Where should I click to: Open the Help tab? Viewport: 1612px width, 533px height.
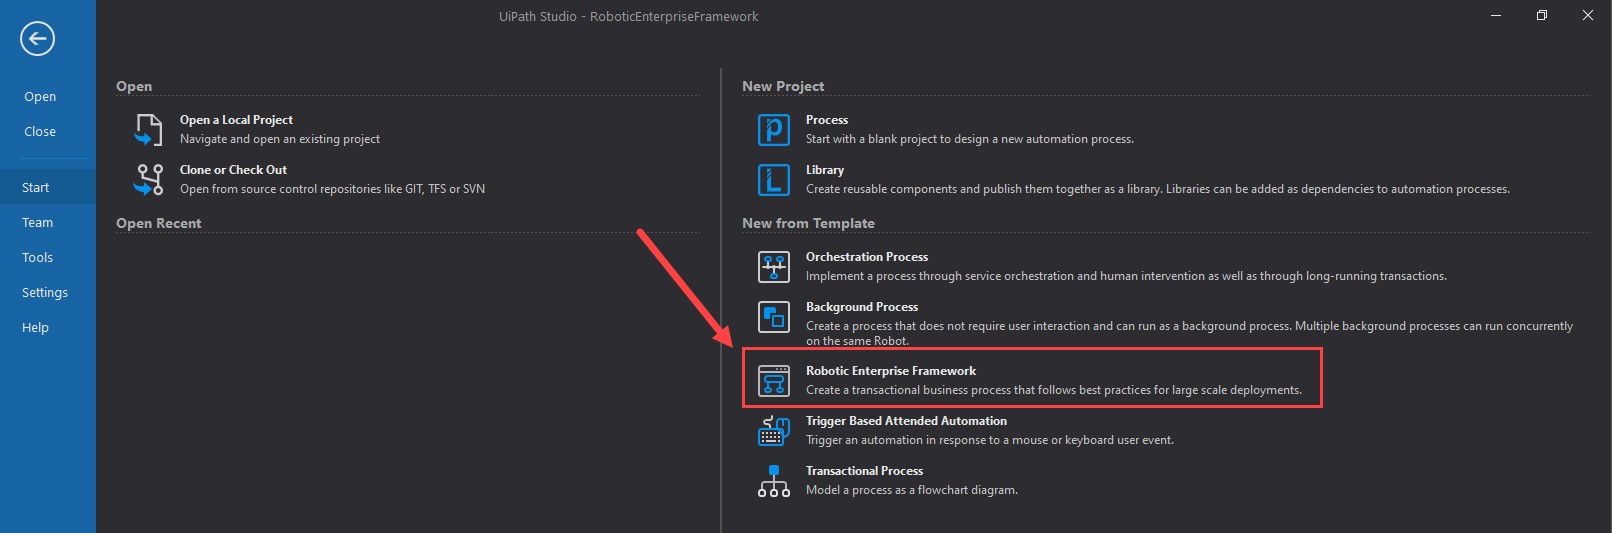point(36,328)
